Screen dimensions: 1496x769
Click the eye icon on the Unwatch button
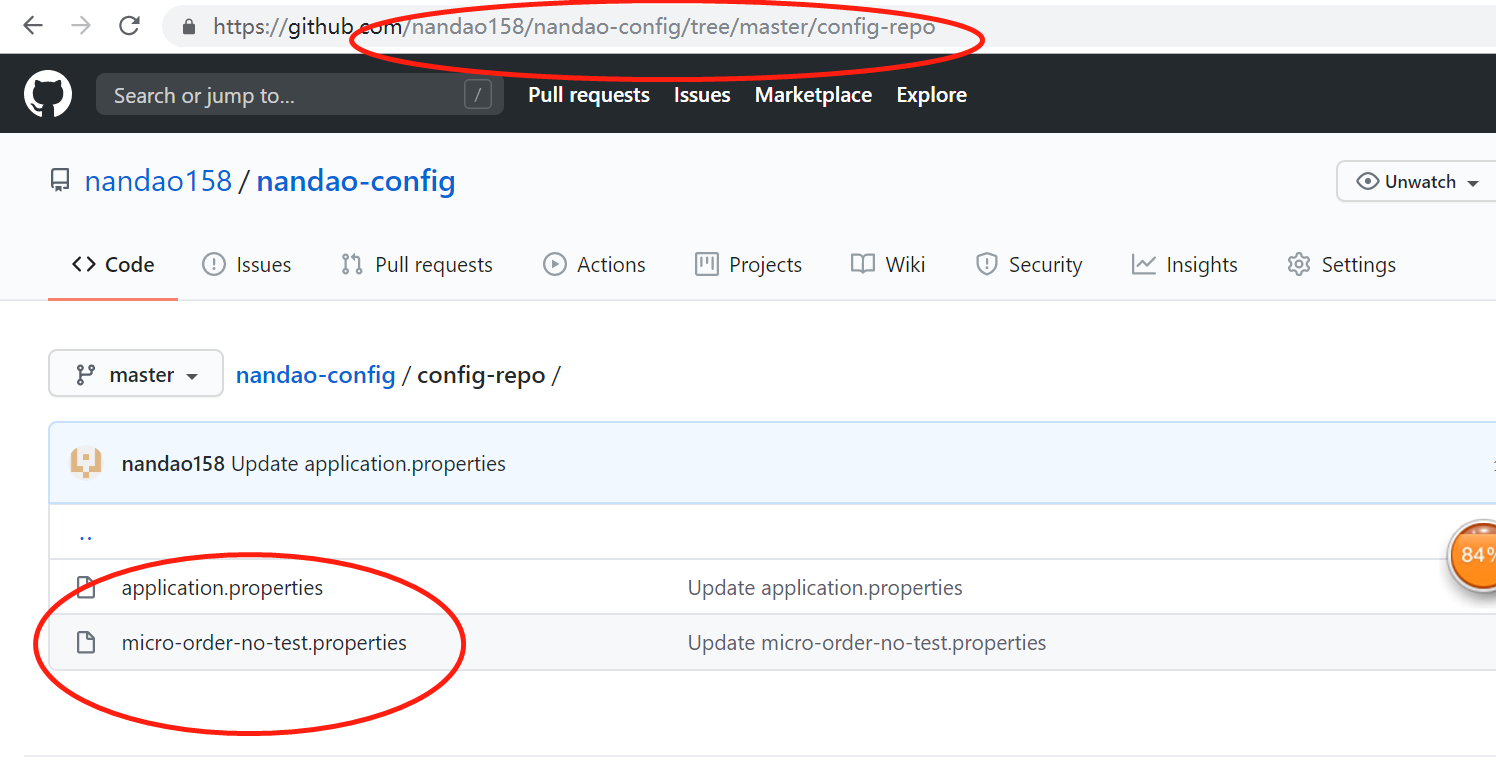[x=1367, y=182]
